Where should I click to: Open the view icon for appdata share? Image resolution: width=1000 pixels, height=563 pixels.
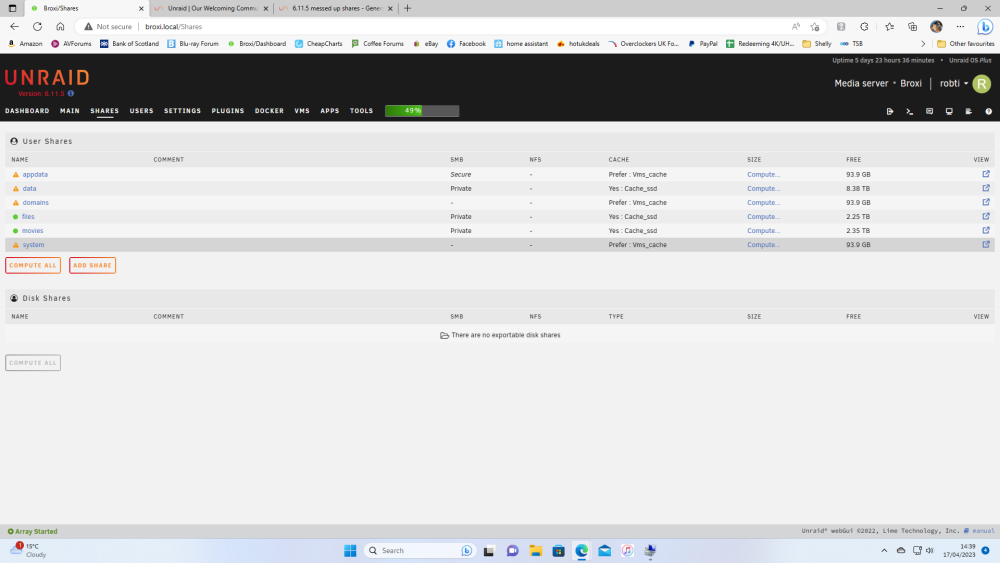[x=985, y=174]
